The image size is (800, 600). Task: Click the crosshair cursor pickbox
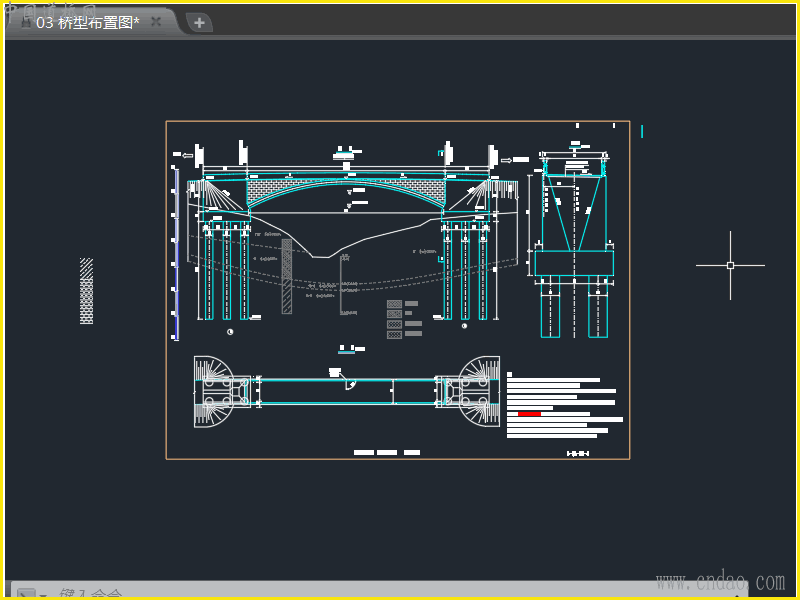[x=730, y=265]
